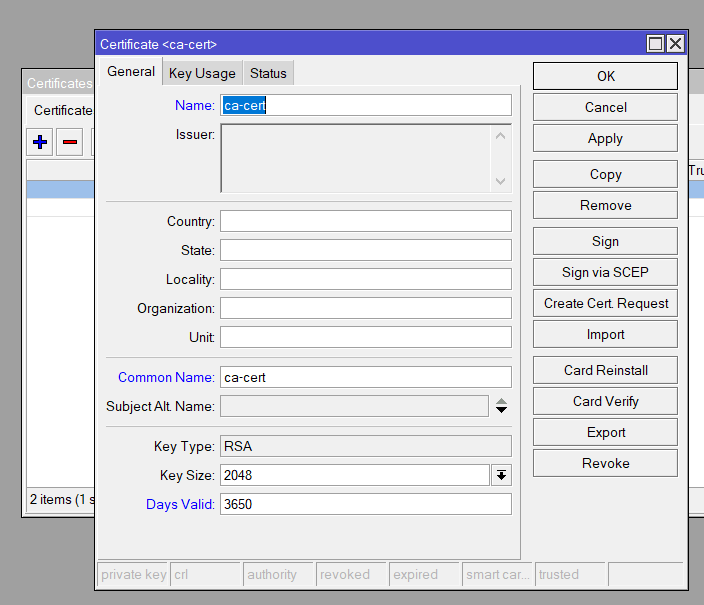Click the red minus remove icon in Certificates window
Image resolution: width=704 pixels, height=605 pixels.
(70, 142)
